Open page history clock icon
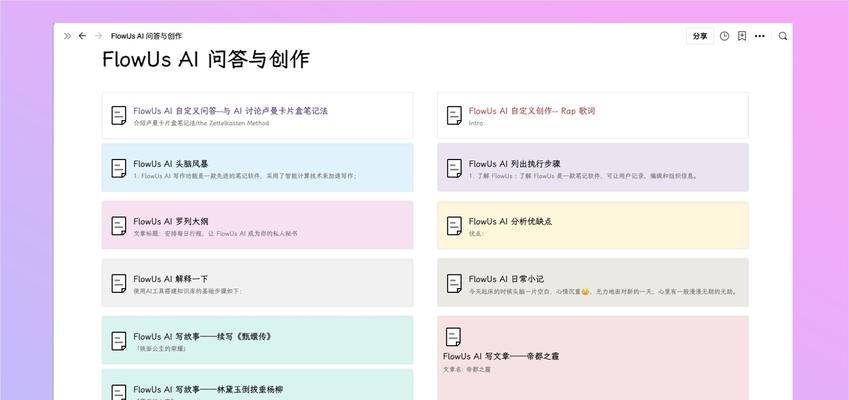 [724, 36]
